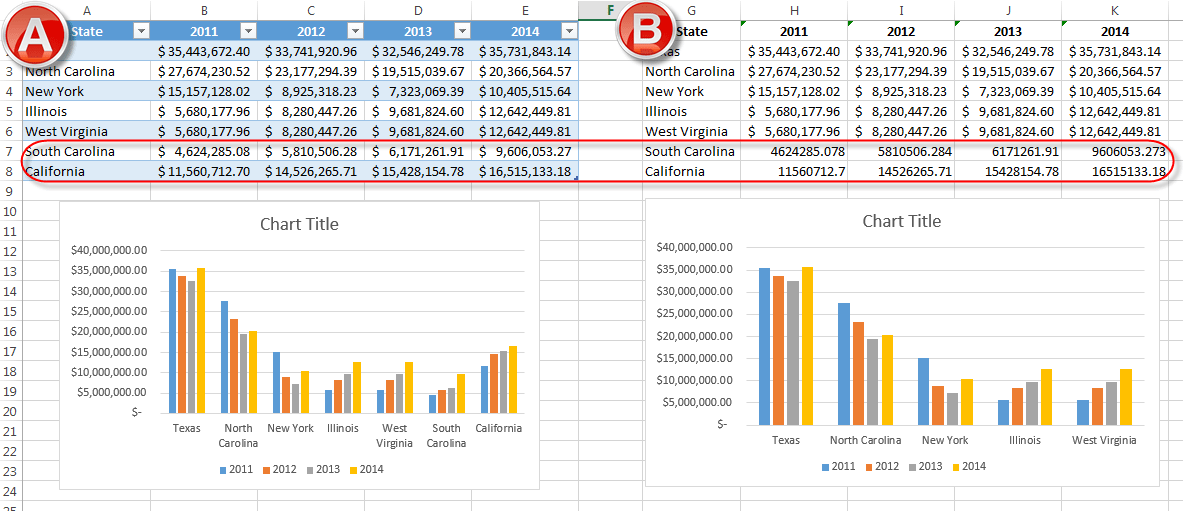Click 2012 legend entry in right chart
Image resolution: width=1183 pixels, height=511 pixels.
click(x=881, y=466)
